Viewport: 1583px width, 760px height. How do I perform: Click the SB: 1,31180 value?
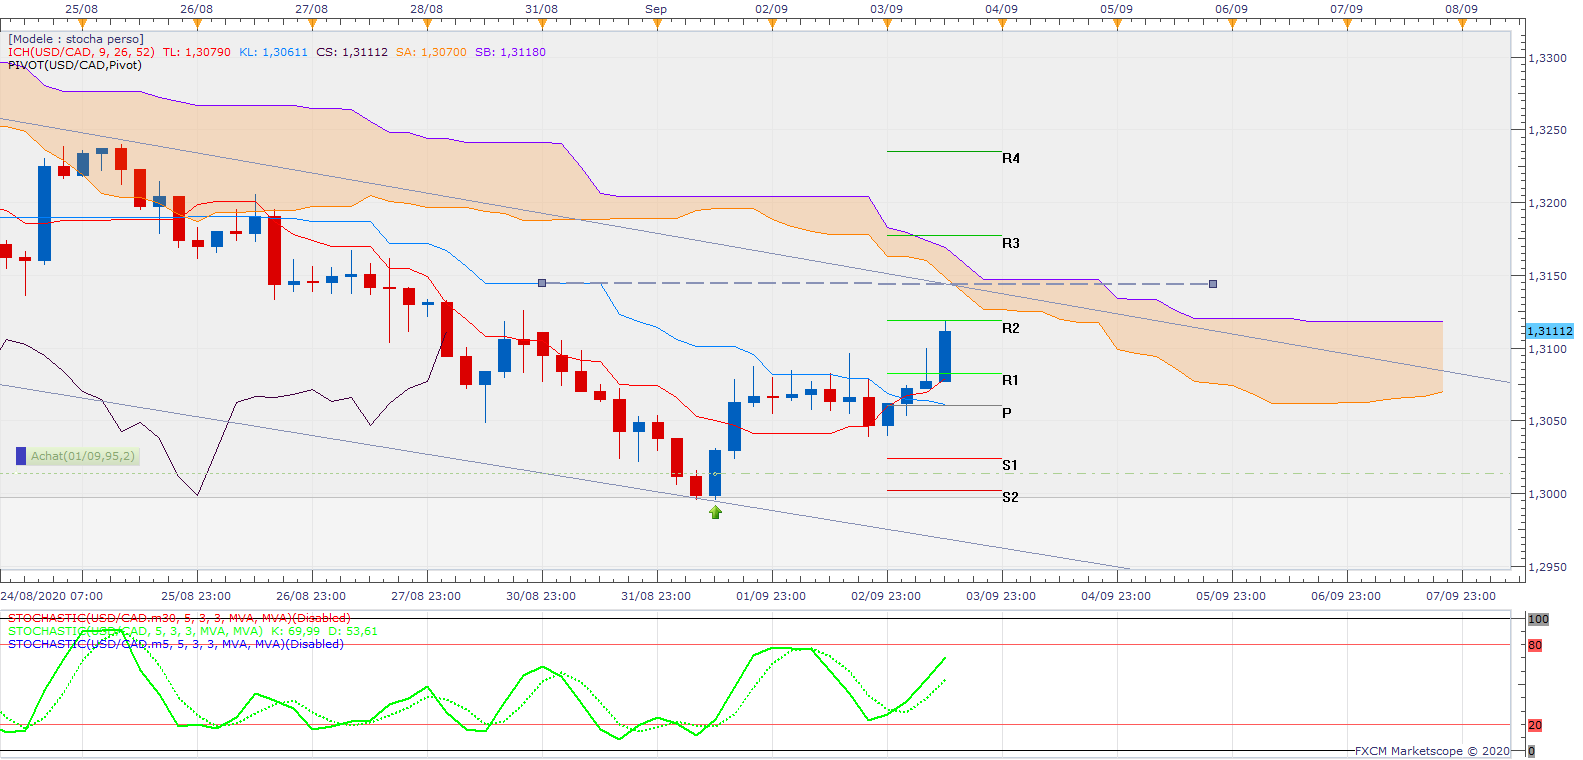[x=510, y=52]
